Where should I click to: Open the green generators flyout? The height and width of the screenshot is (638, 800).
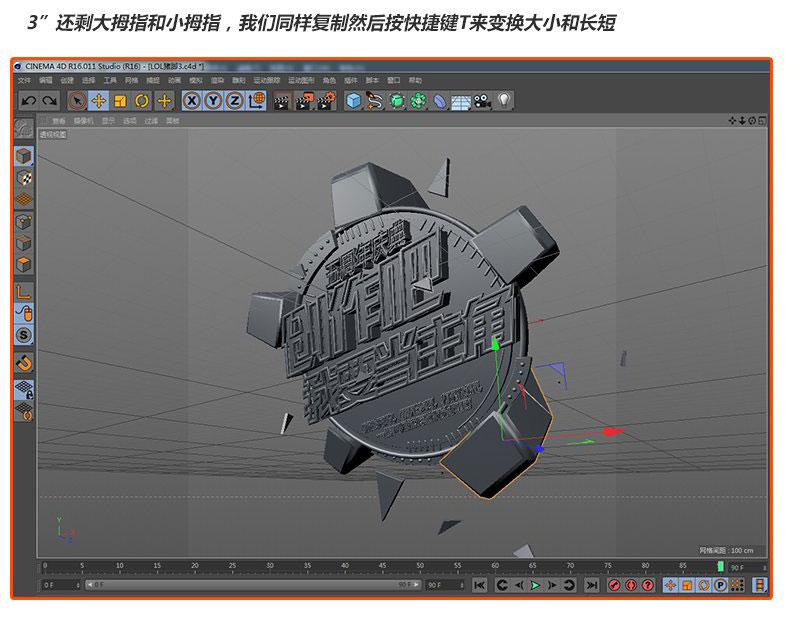[396, 101]
